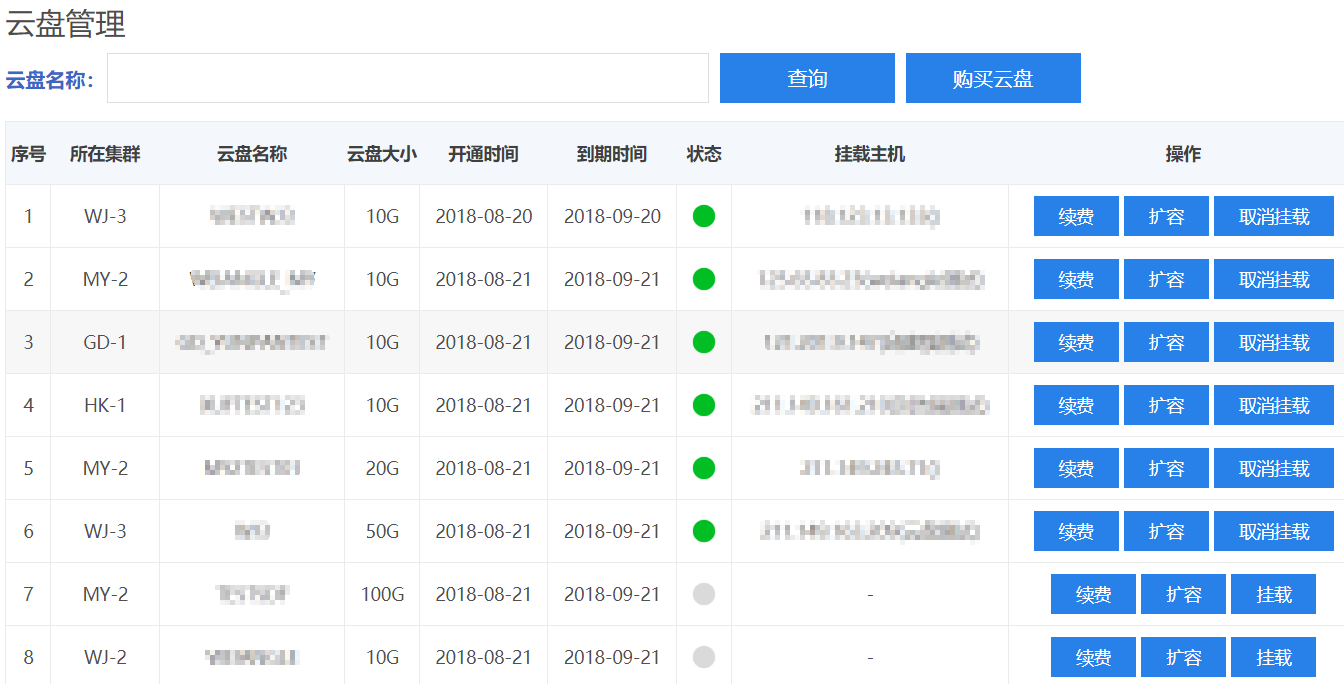Focus the 云盘名称 search input field
Viewport: 1344px width, 684px height.
pos(408,78)
